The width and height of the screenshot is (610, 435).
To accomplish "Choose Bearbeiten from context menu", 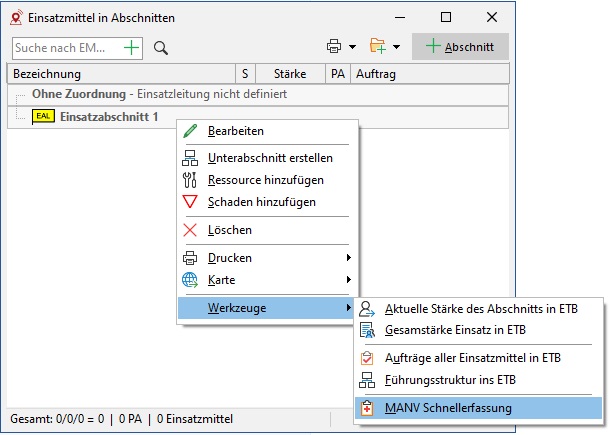I will pos(236,131).
